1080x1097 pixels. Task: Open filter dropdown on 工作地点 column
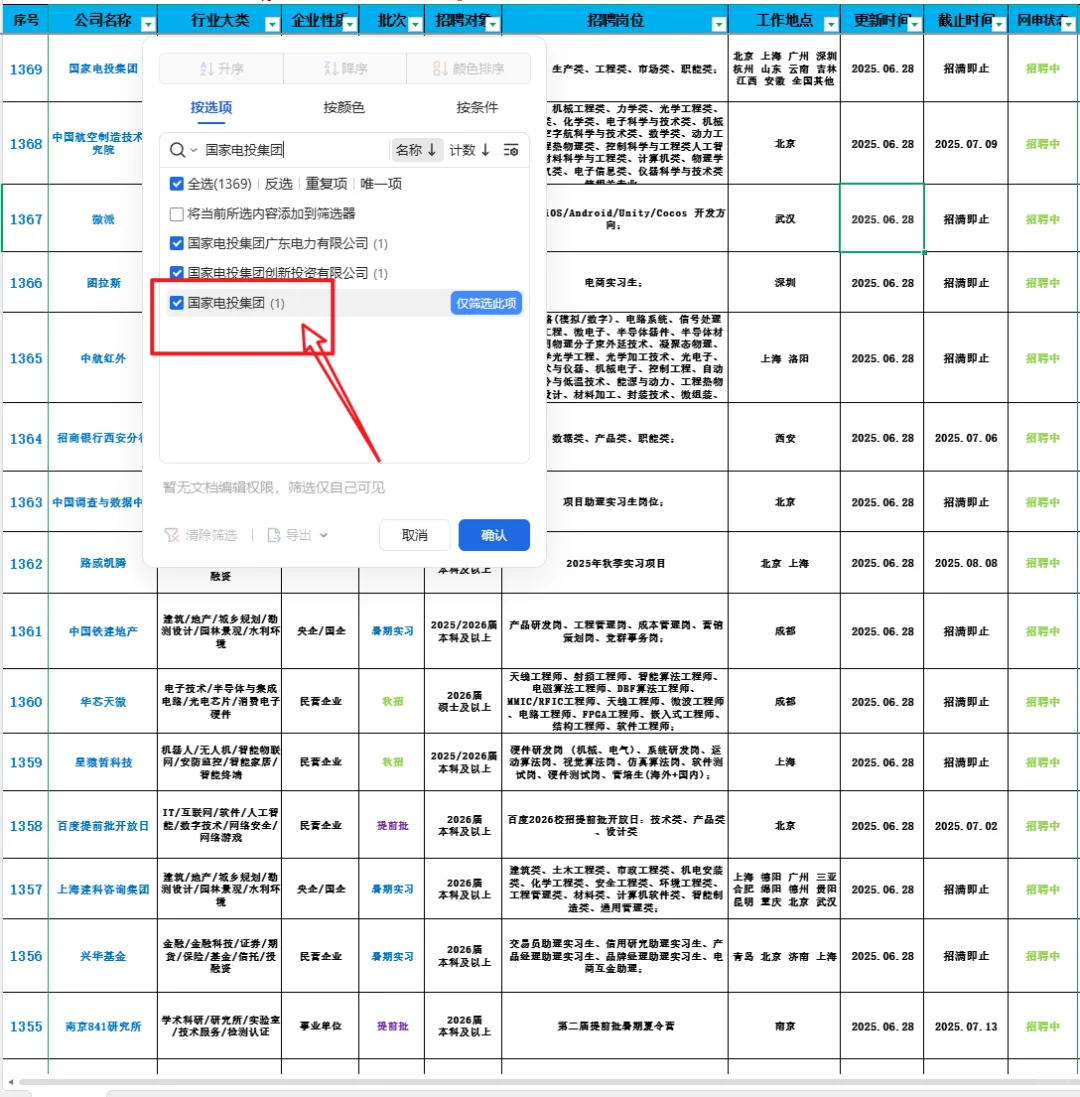(x=831, y=24)
